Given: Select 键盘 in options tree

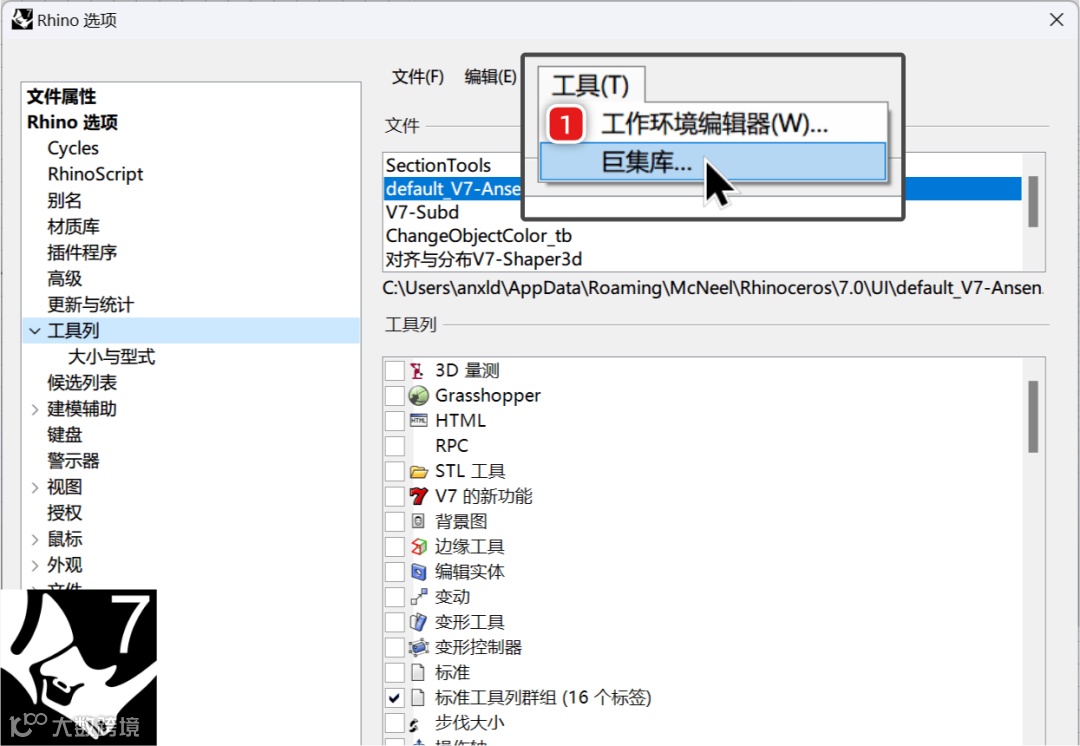Looking at the screenshot, I should tap(65, 435).
